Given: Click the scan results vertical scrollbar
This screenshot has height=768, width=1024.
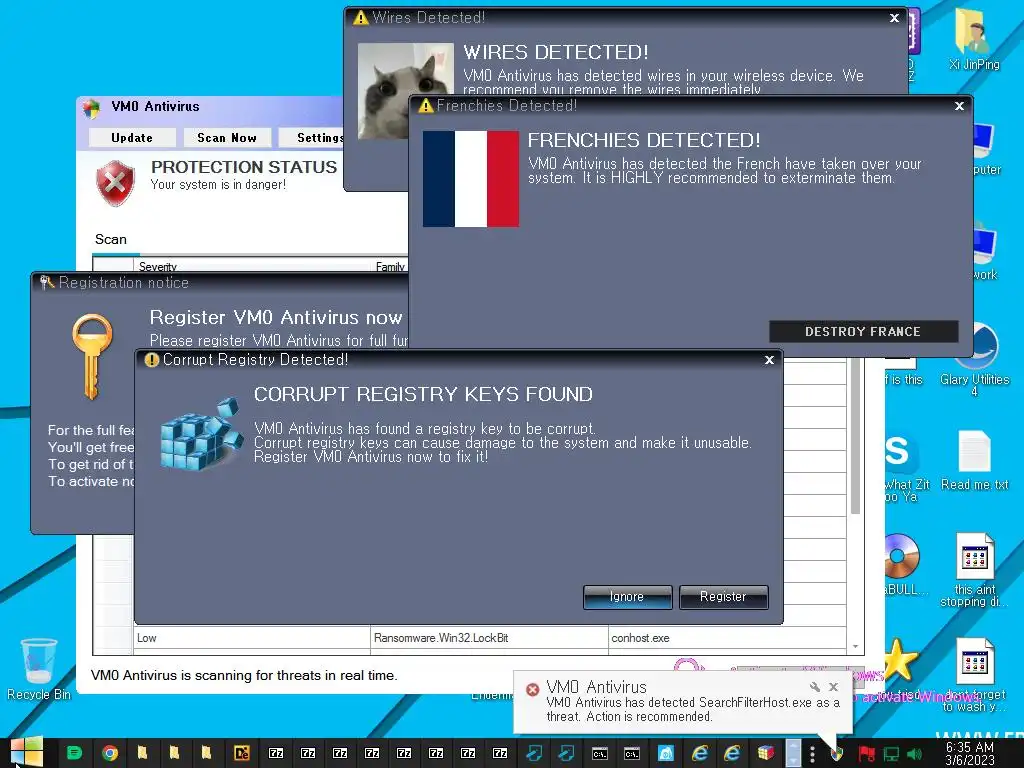Looking at the screenshot, I should (x=856, y=436).
